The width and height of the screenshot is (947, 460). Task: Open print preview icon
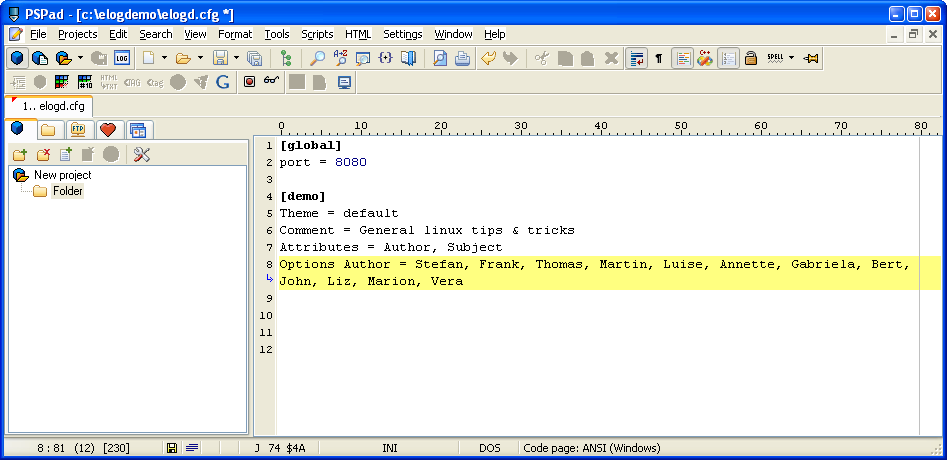coord(440,59)
